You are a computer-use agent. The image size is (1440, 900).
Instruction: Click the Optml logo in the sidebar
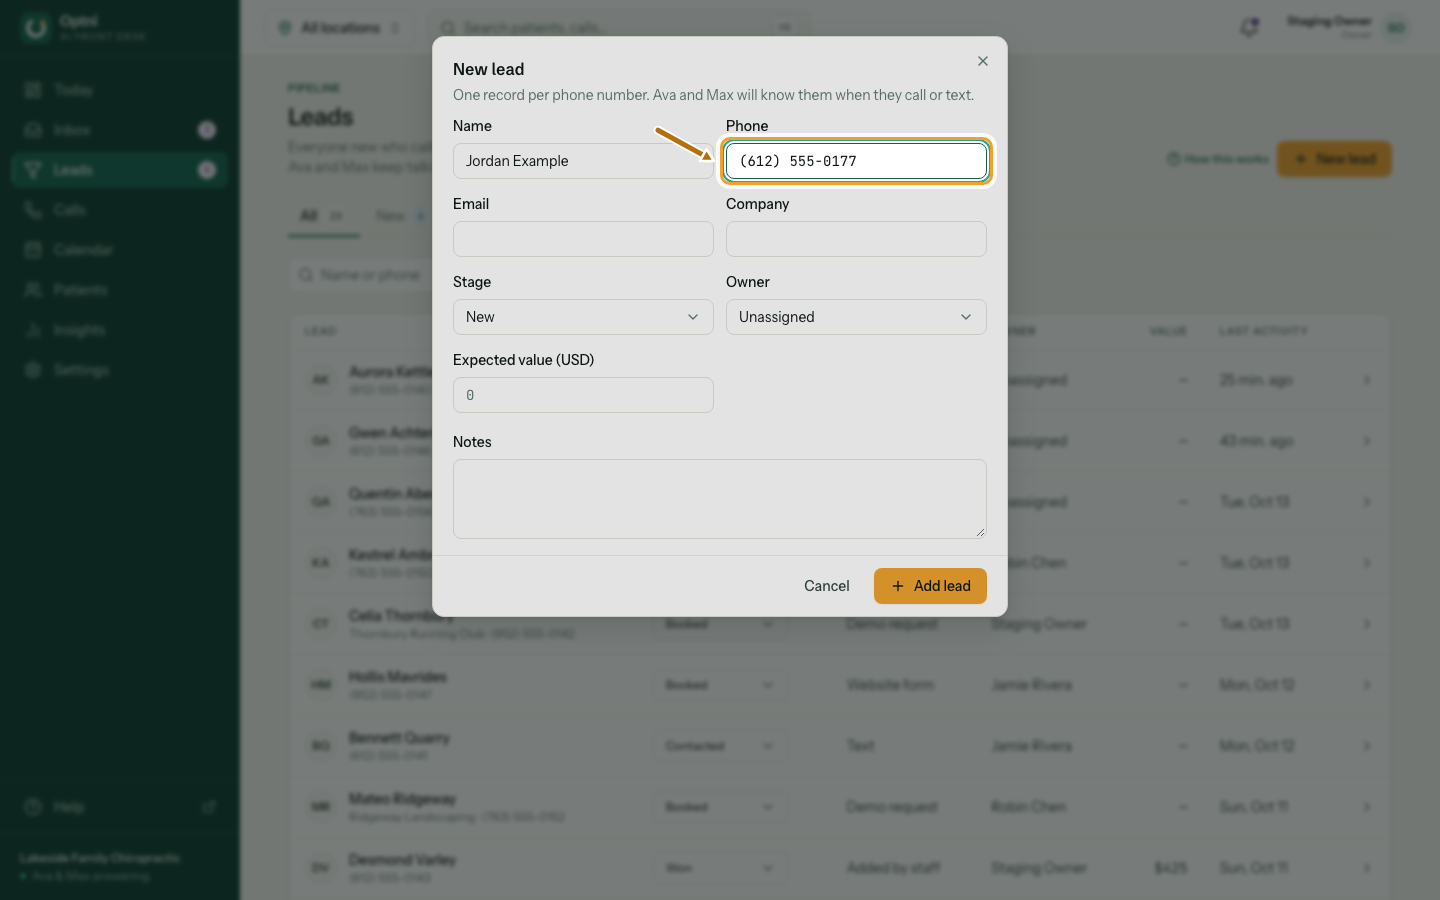[36, 28]
